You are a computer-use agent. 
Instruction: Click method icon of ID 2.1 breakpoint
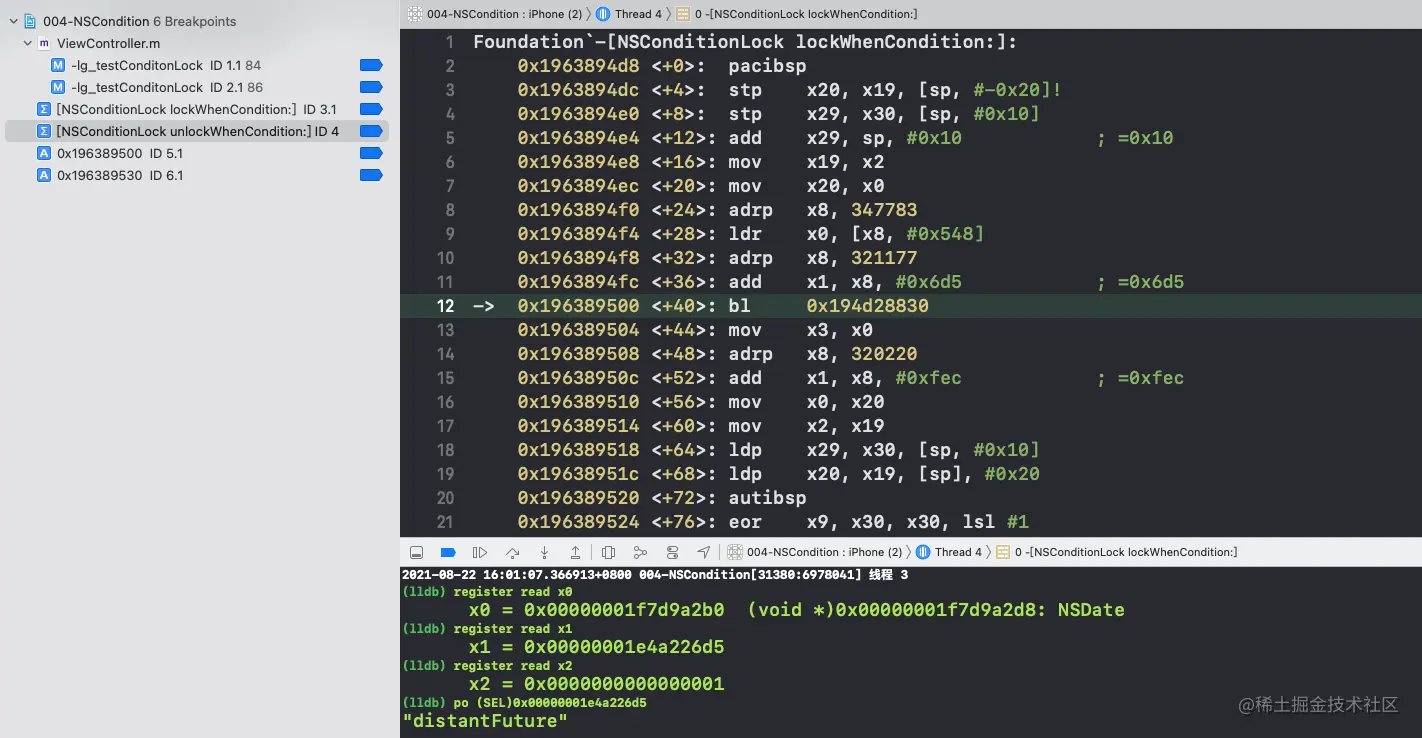click(x=58, y=87)
